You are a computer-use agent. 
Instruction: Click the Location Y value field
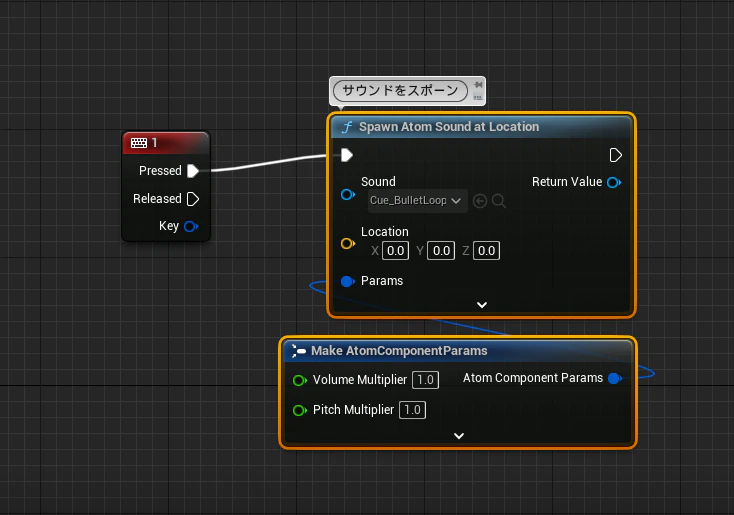coord(441,250)
